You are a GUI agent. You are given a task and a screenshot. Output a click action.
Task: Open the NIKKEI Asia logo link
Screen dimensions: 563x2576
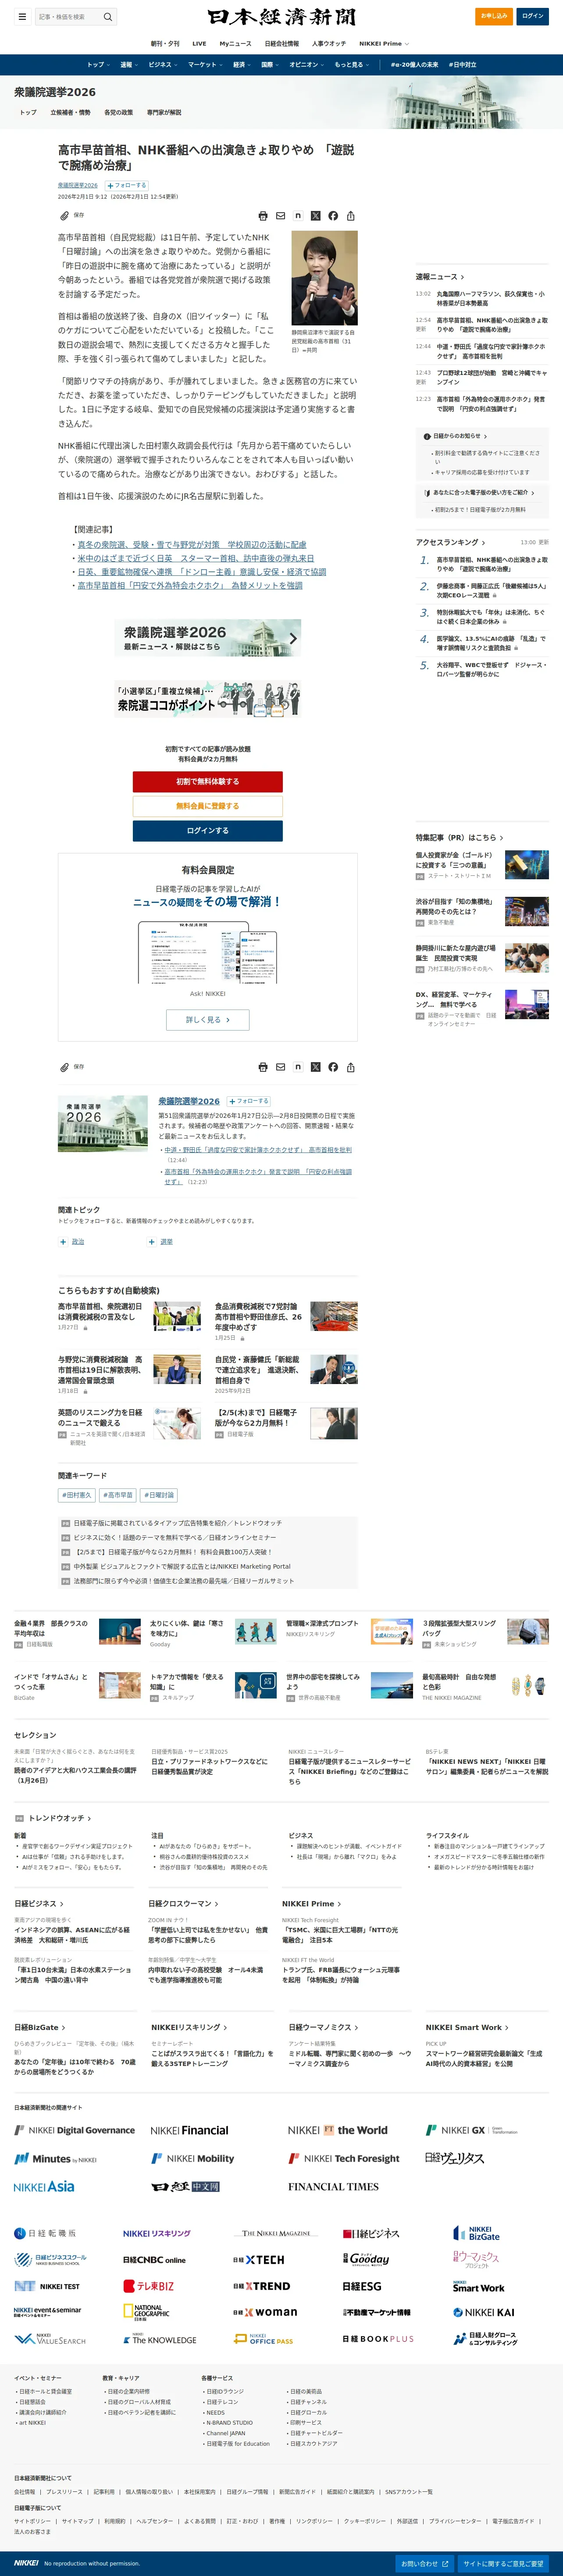[x=44, y=2187]
